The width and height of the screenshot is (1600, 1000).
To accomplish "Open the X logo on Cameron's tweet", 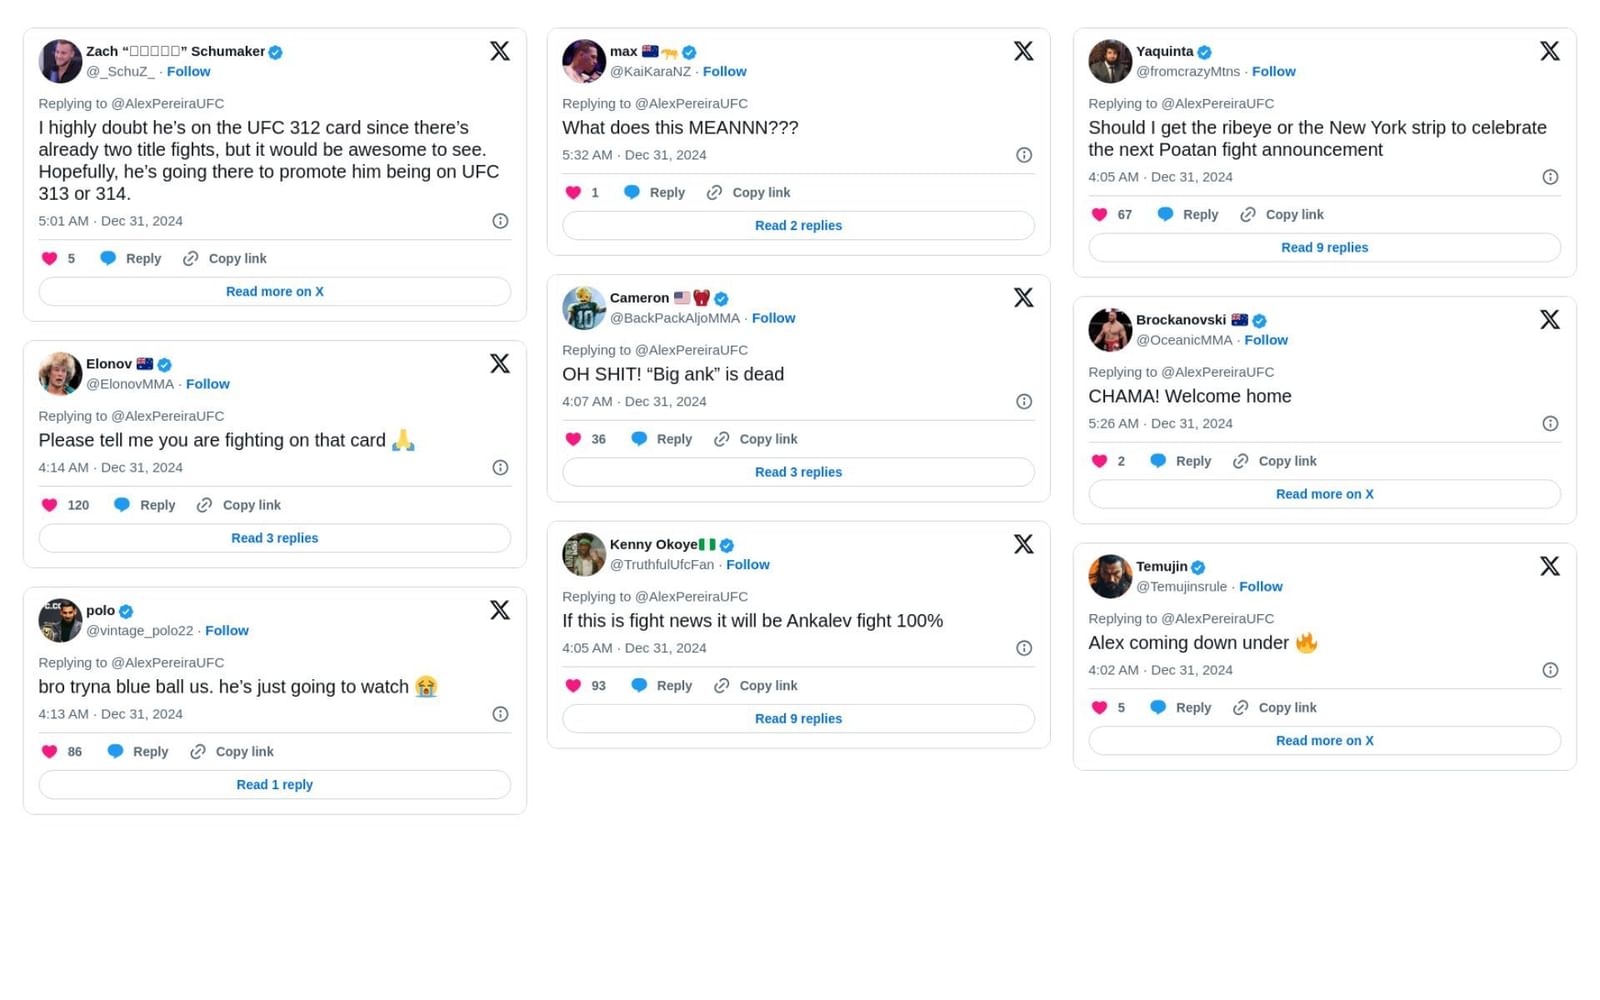I will coord(1023,297).
